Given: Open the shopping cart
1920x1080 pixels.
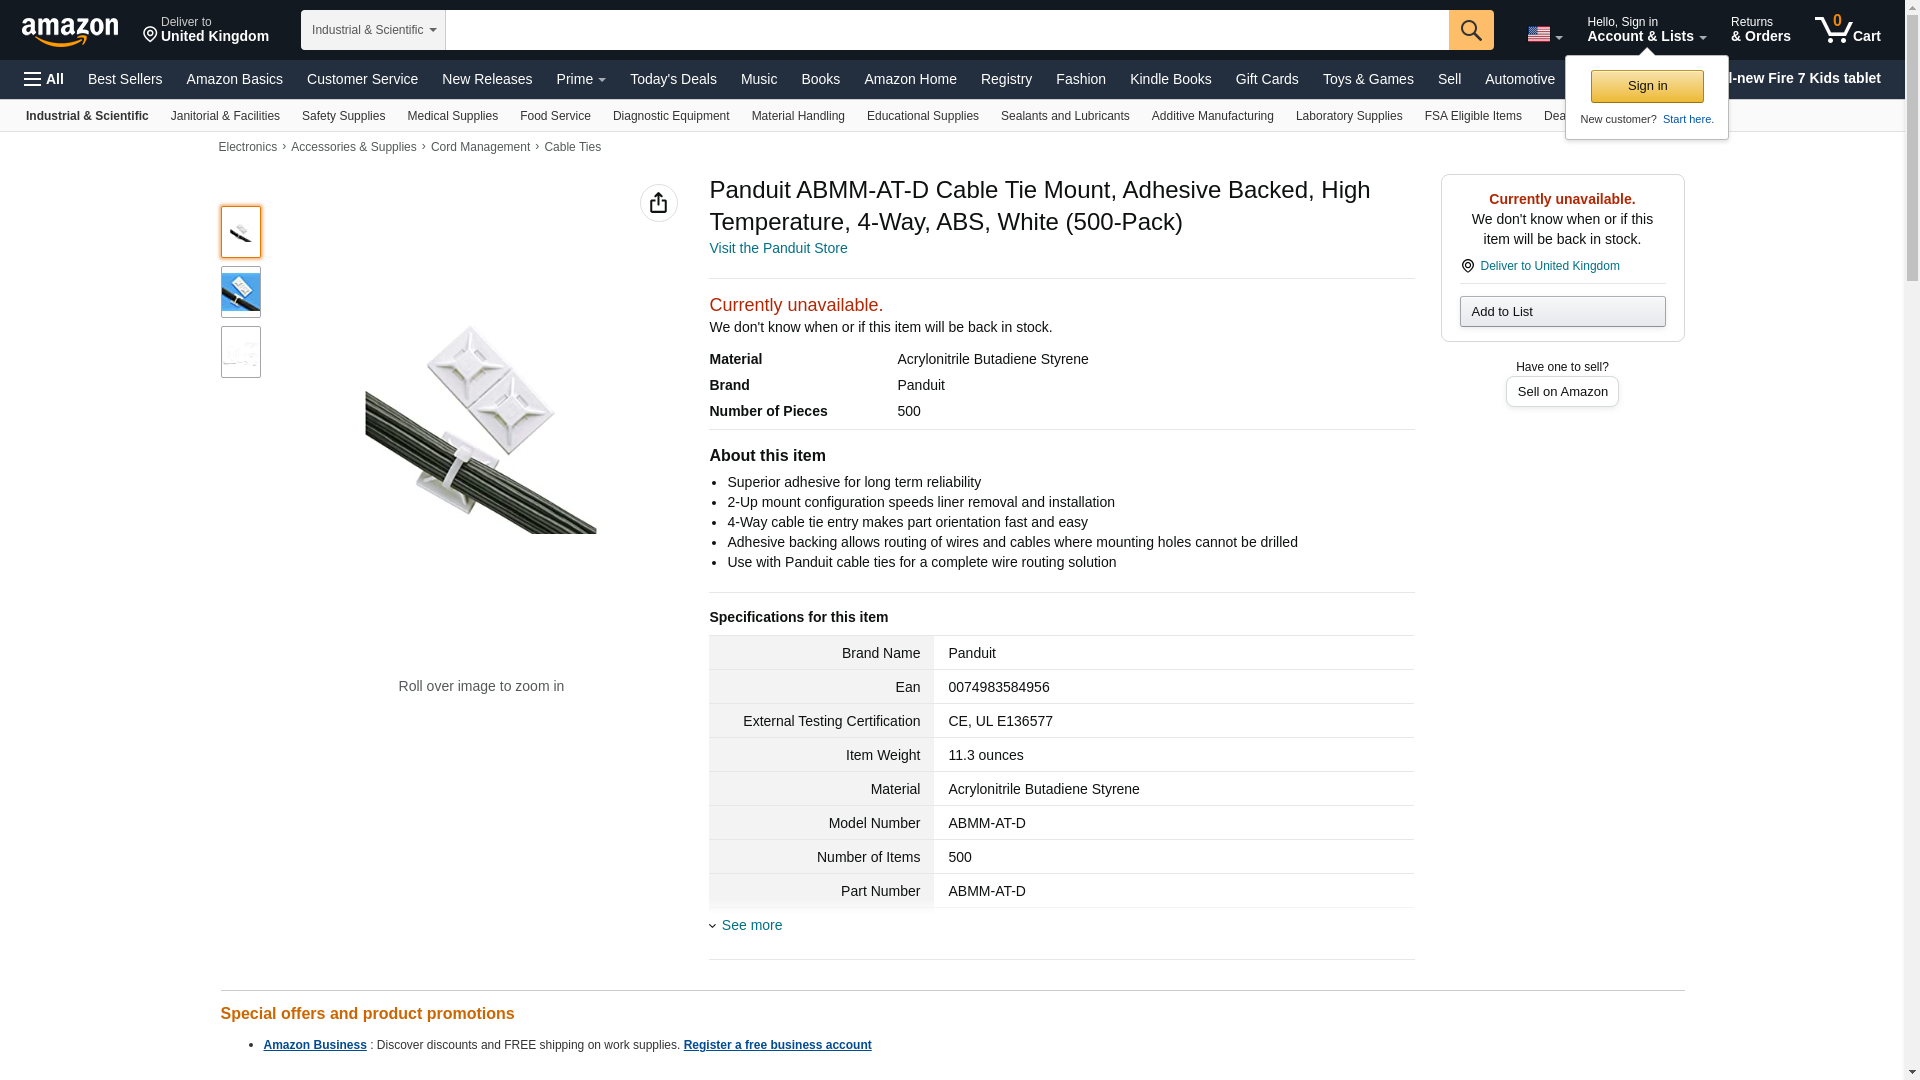Looking at the screenshot, I should click(x=1847, y=30).
